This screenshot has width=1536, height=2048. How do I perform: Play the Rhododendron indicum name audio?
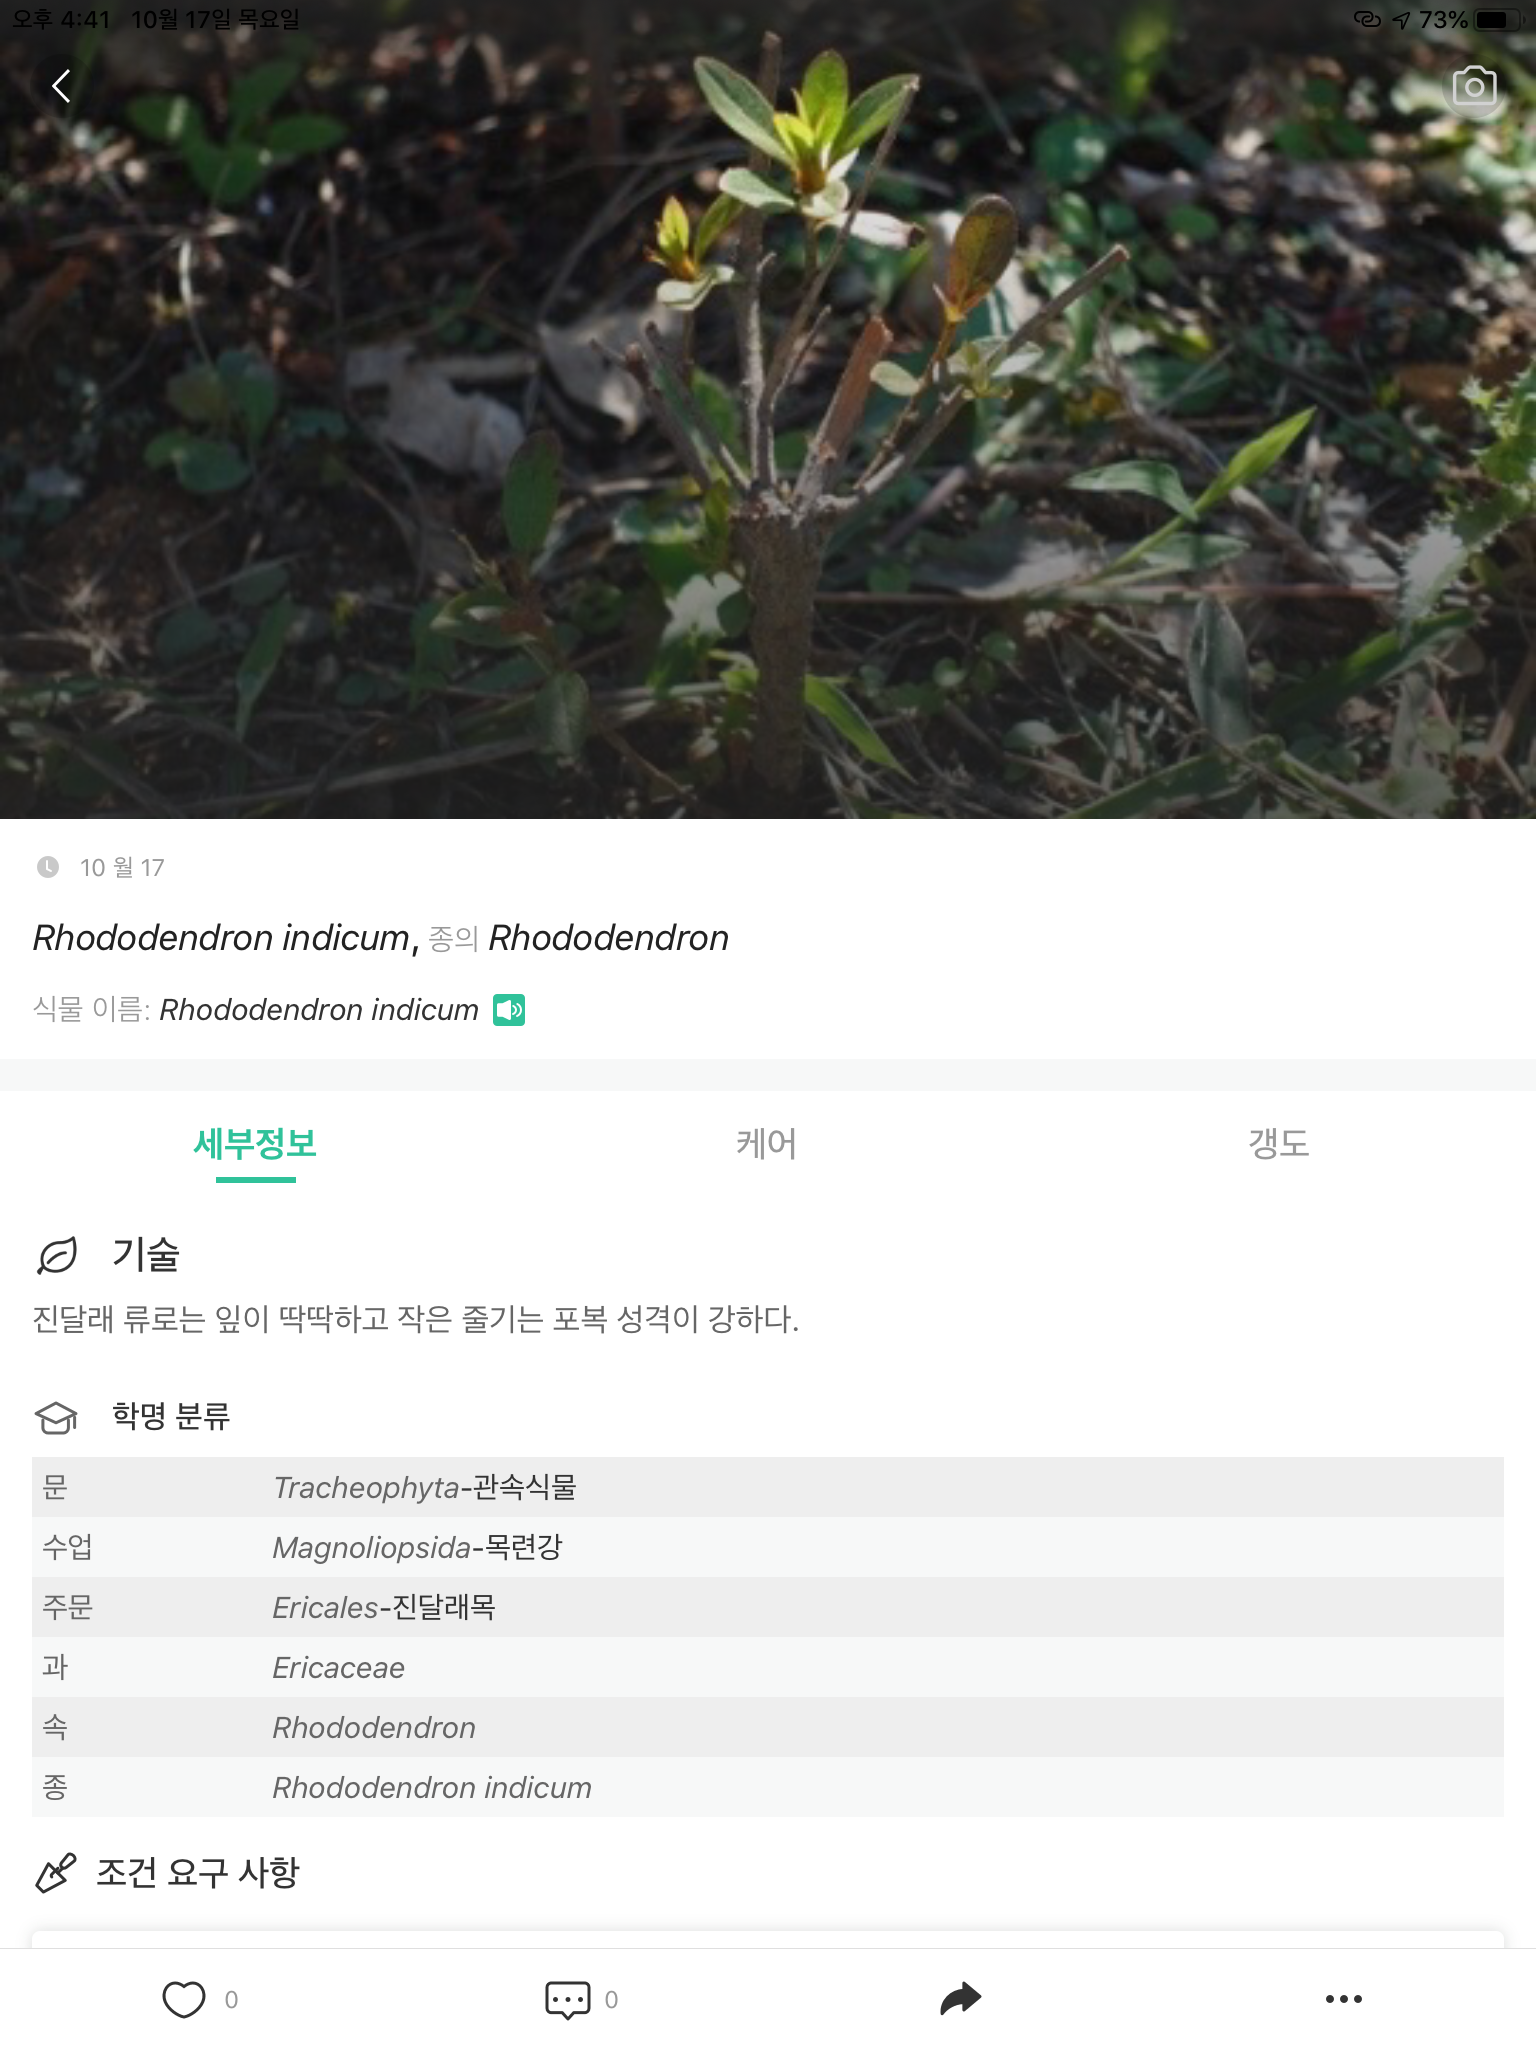tap(509, 1010)
